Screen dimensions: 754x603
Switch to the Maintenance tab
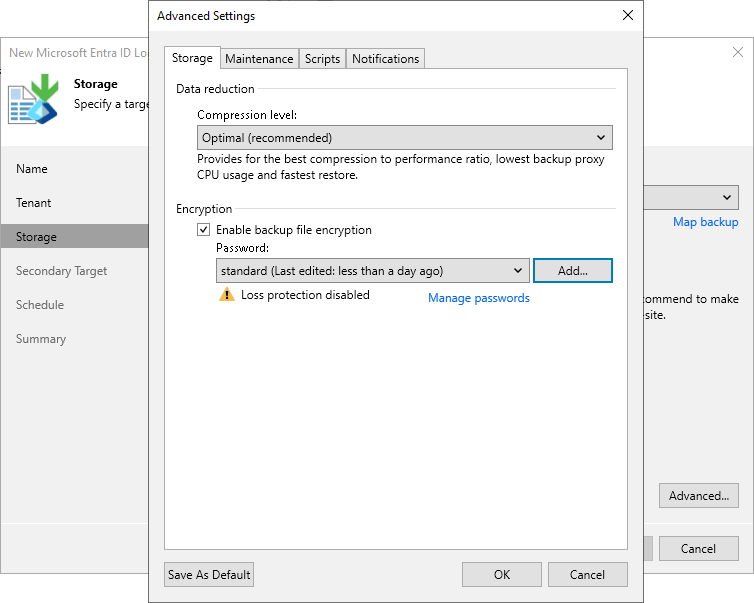[259, 59]
